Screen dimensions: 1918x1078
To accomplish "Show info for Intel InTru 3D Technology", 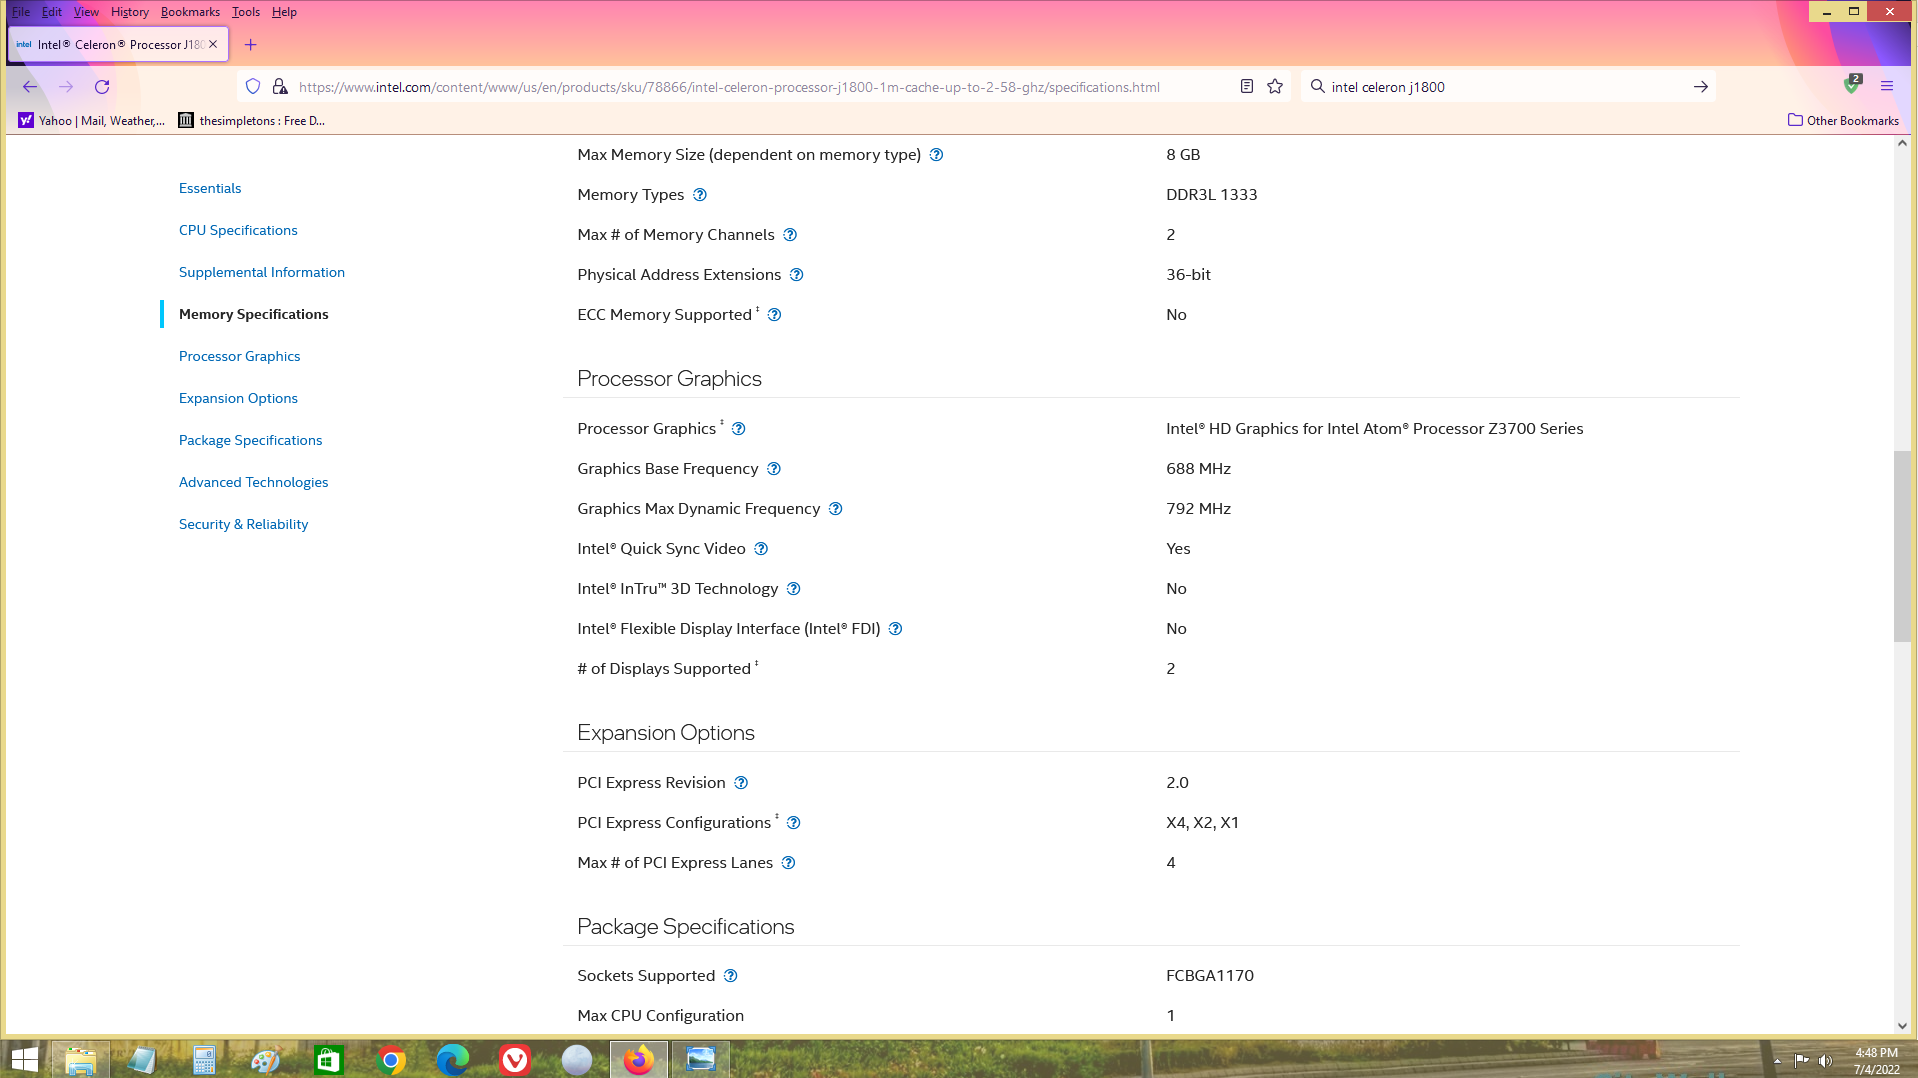I will pos(793,589).
